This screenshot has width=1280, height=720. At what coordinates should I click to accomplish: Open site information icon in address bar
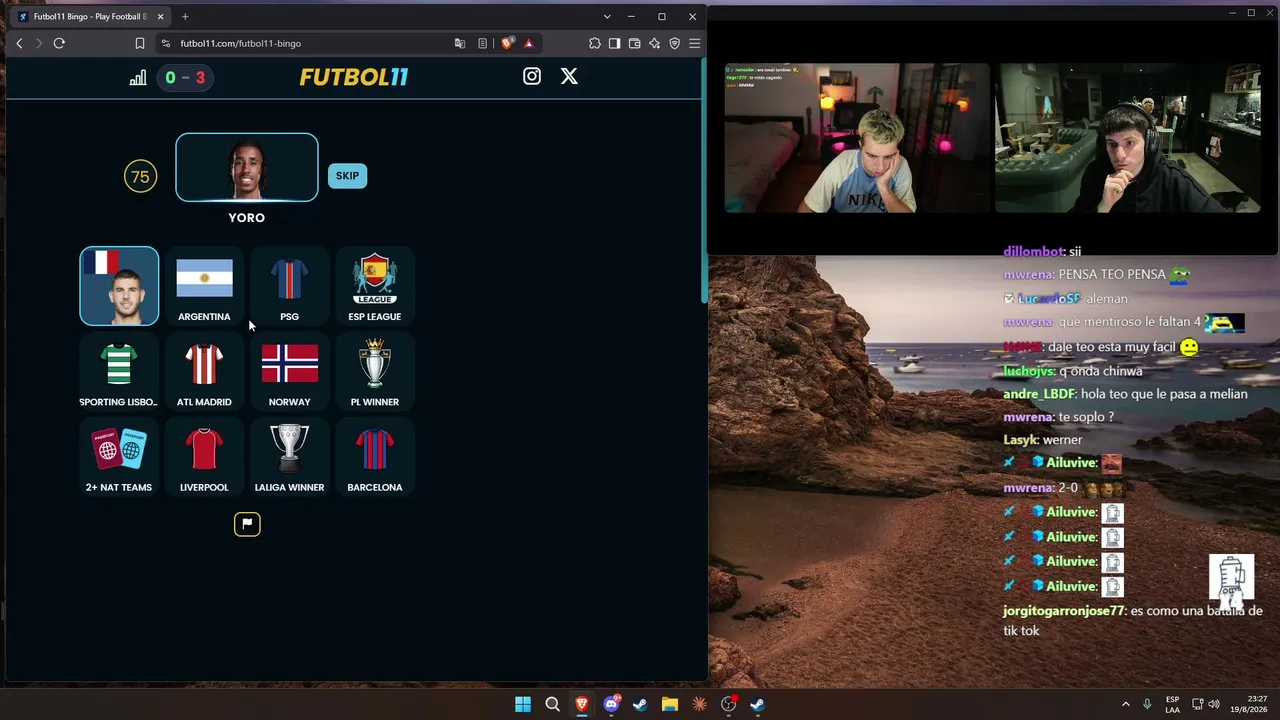pyautogui.click(x=165, y=43)
